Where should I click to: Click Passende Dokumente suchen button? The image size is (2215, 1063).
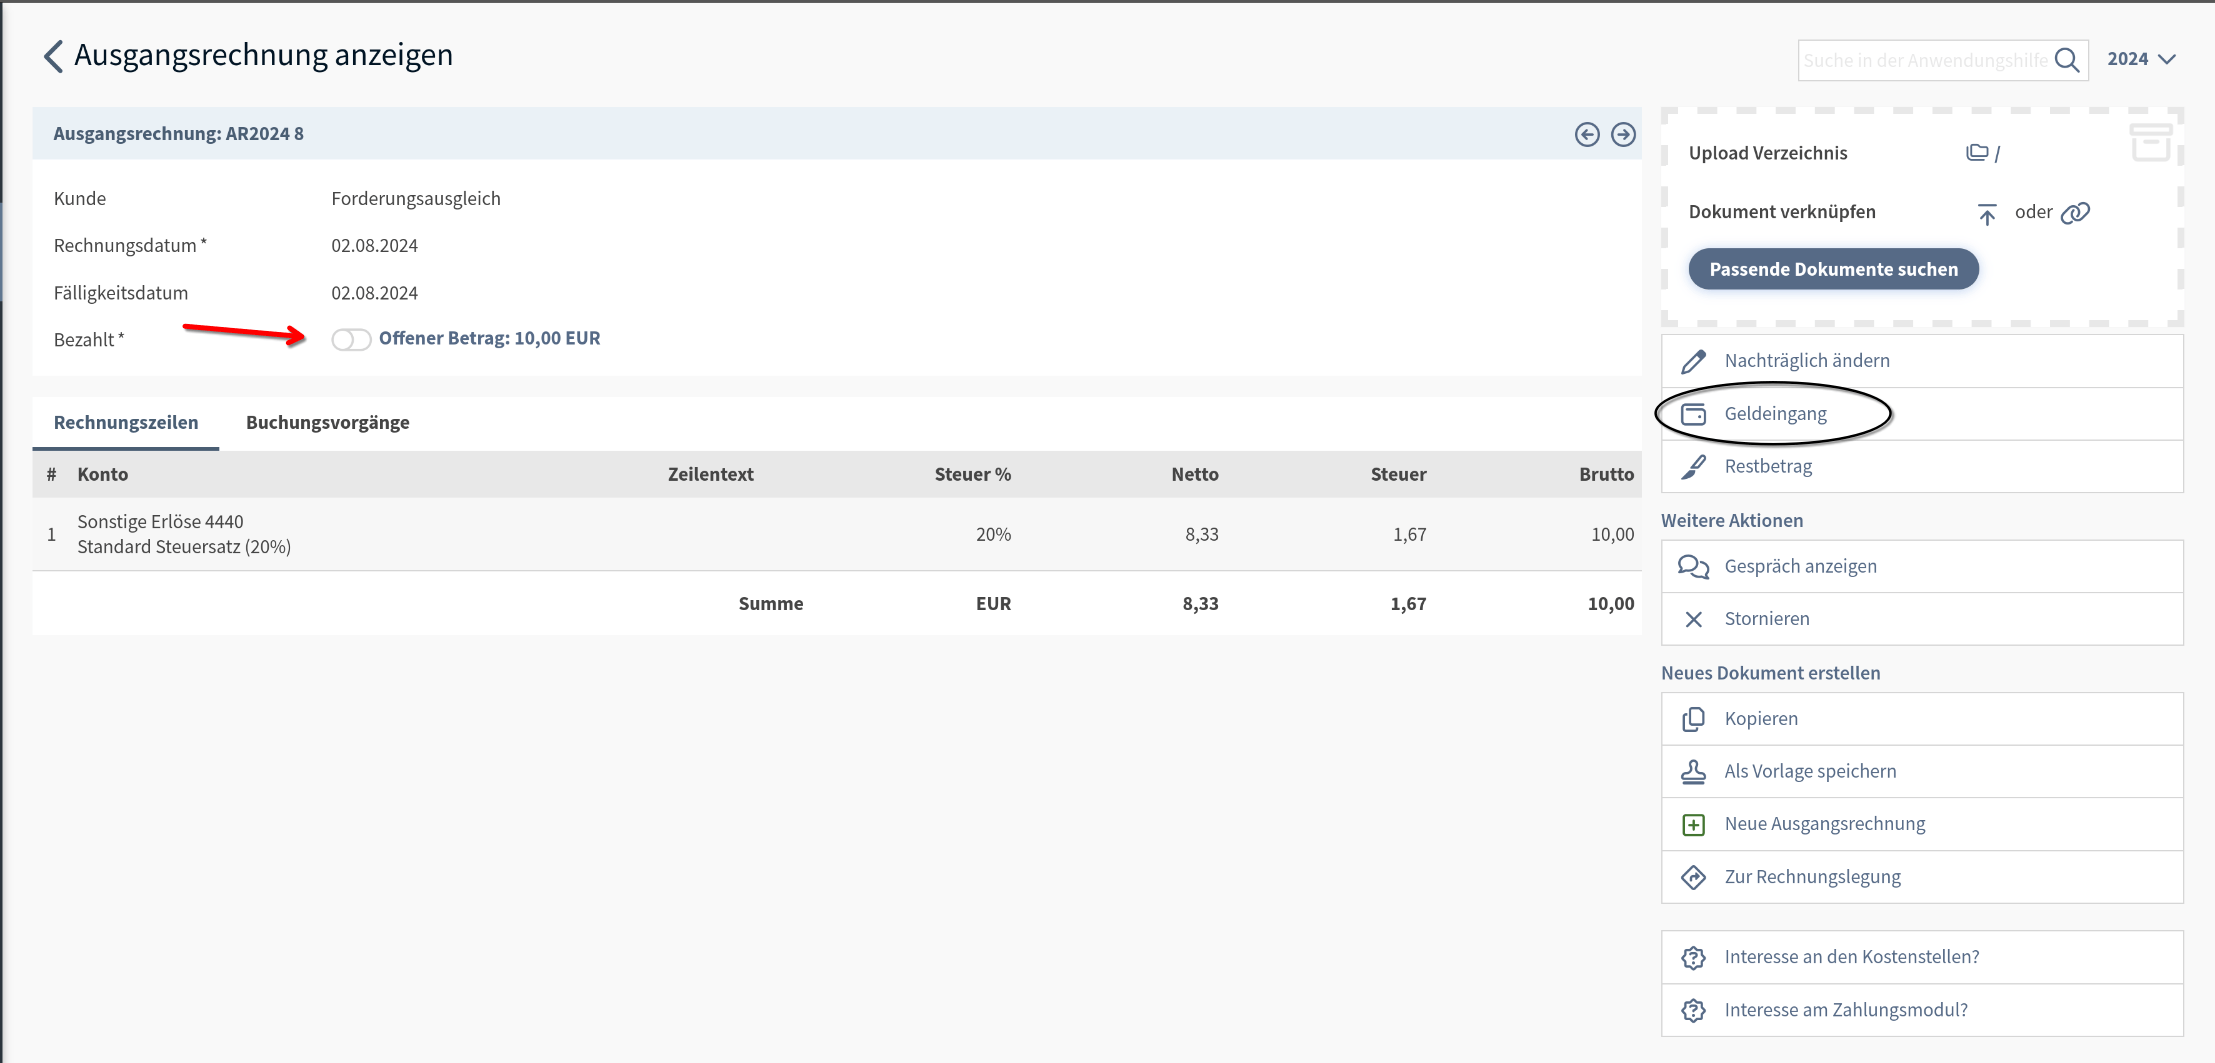click(x=1833, y=269)
